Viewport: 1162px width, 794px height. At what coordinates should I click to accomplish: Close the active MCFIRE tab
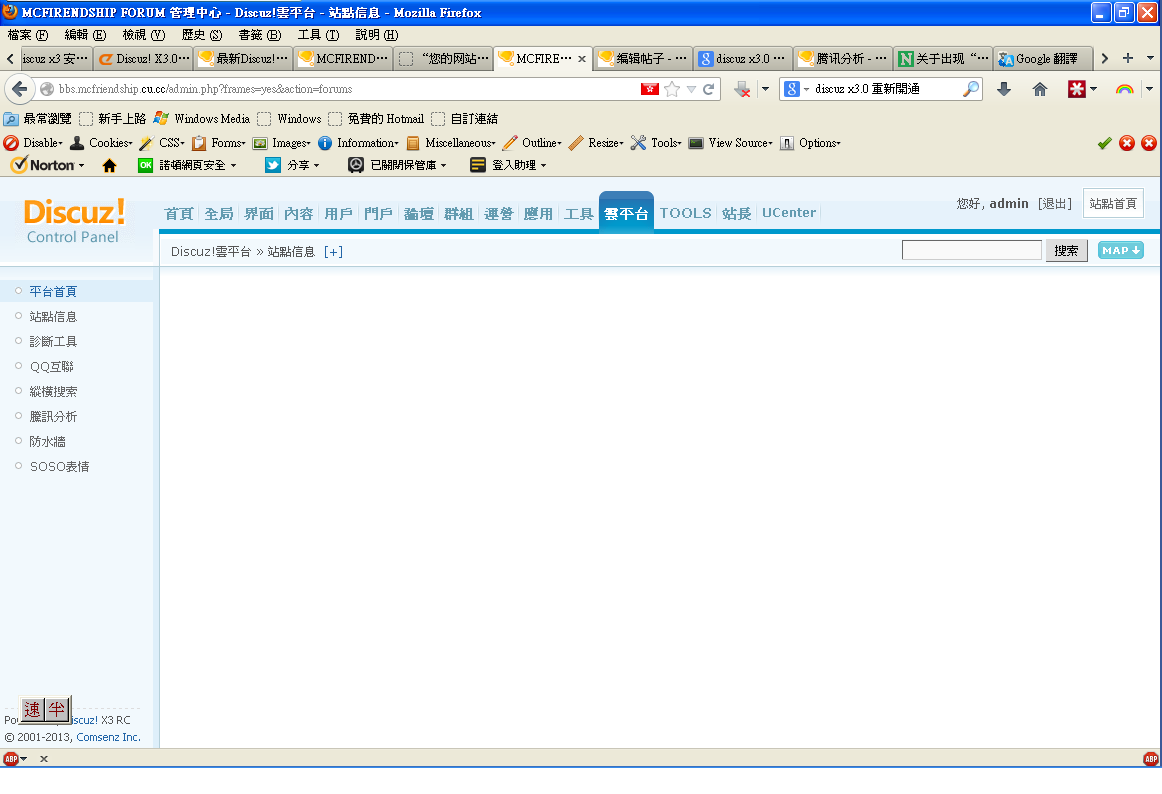[582, 59]
